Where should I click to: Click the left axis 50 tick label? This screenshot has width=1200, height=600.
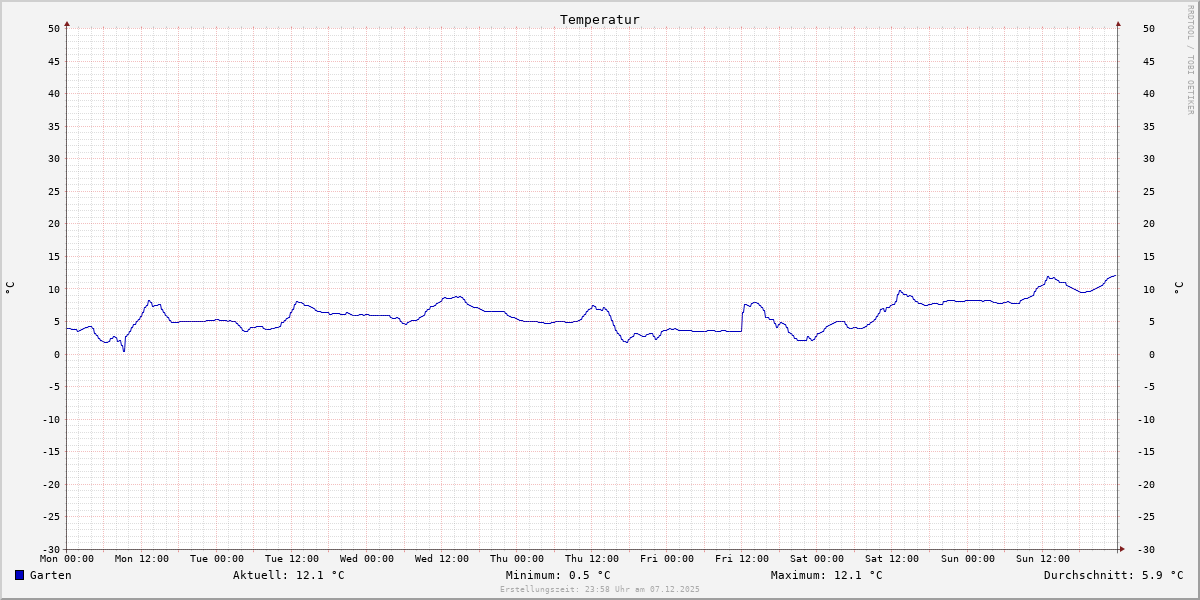(55, 28)
